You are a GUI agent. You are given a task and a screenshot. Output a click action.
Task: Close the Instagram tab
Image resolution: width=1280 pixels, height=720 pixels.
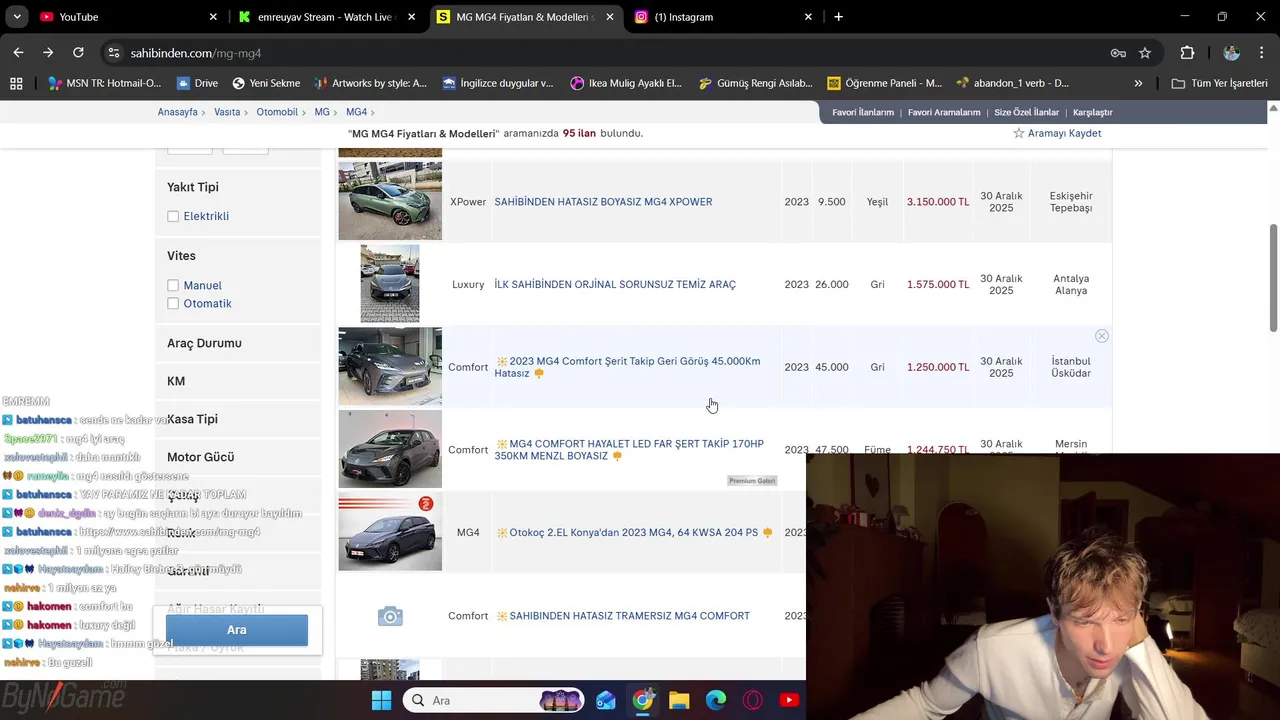click(x=809, y=17)
